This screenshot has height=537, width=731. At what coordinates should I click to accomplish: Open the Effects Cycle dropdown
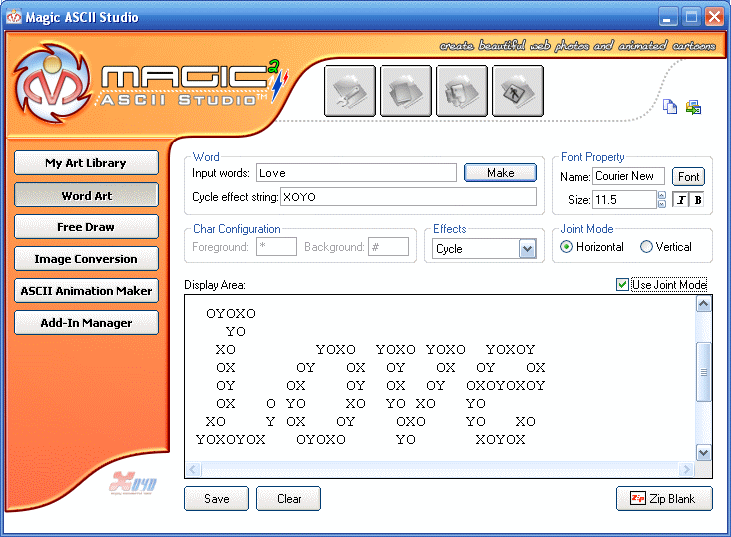(x=527, y=248)
